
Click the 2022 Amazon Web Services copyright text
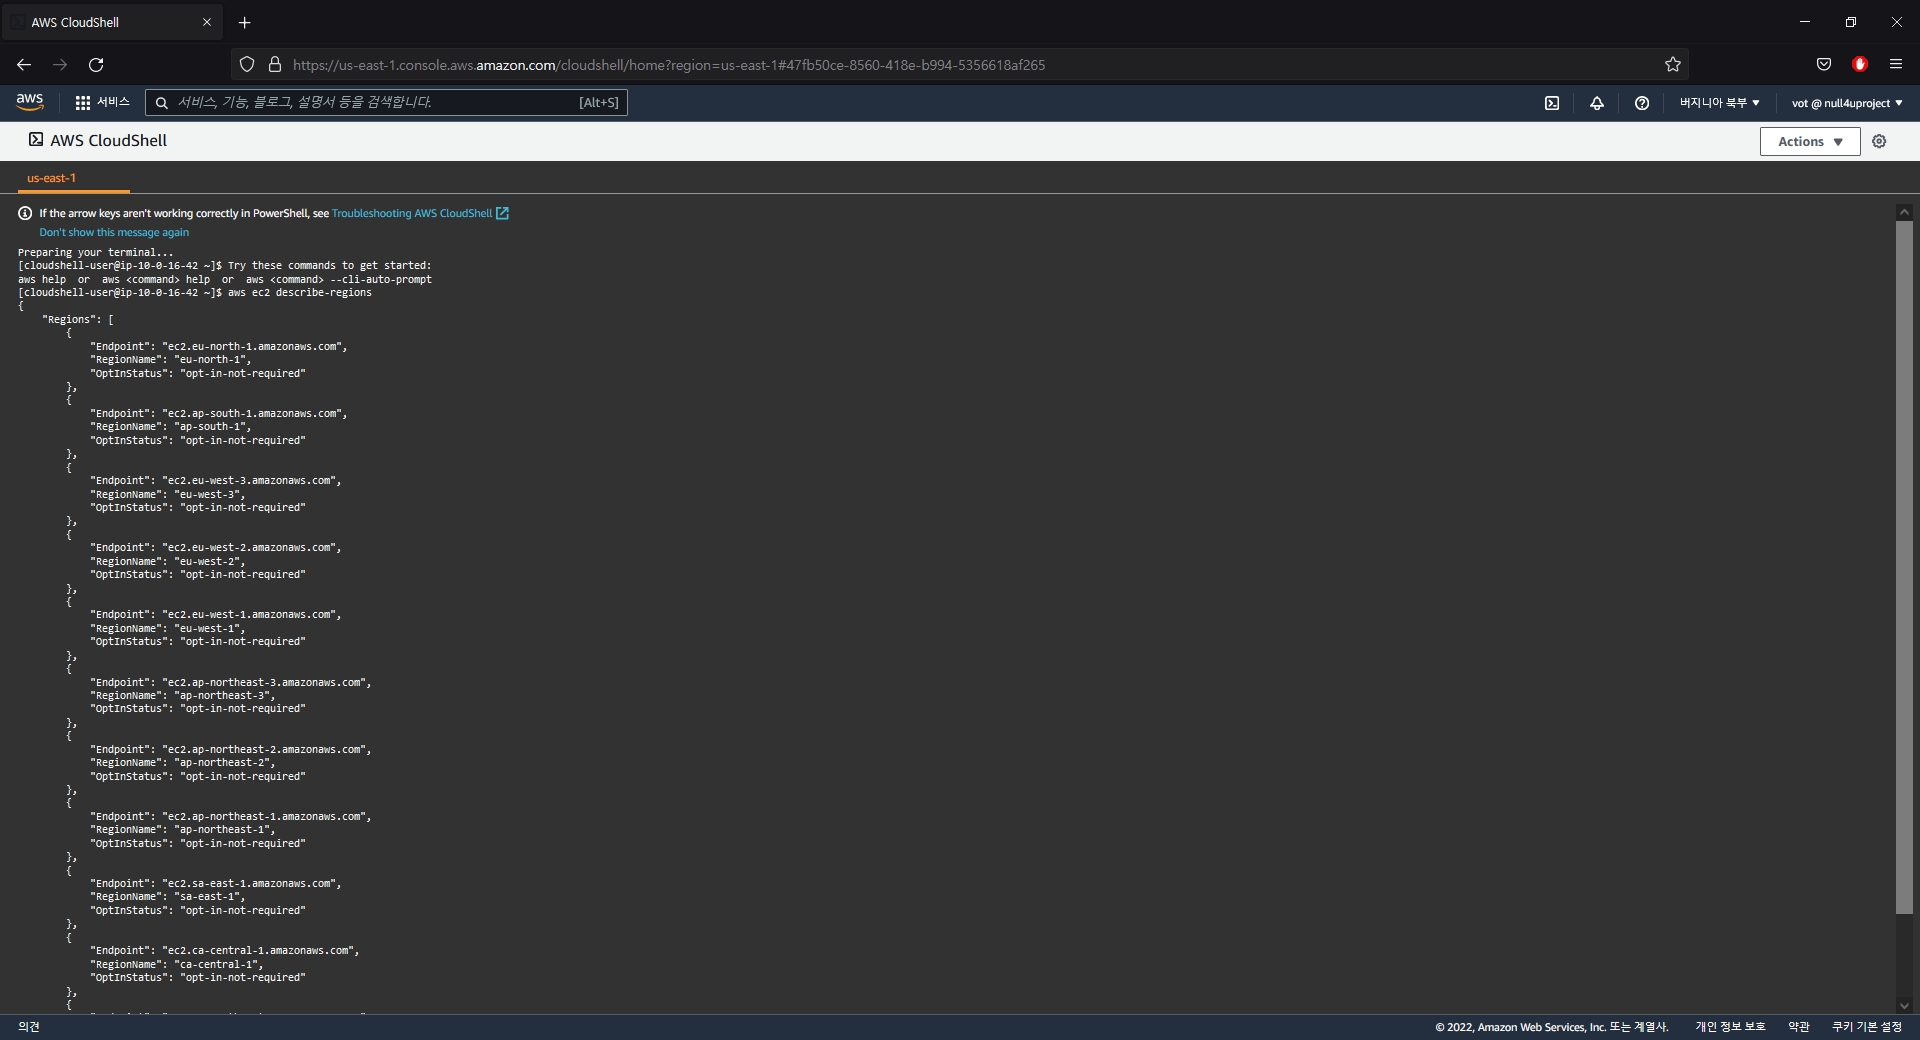[x=1552, y=1027]
